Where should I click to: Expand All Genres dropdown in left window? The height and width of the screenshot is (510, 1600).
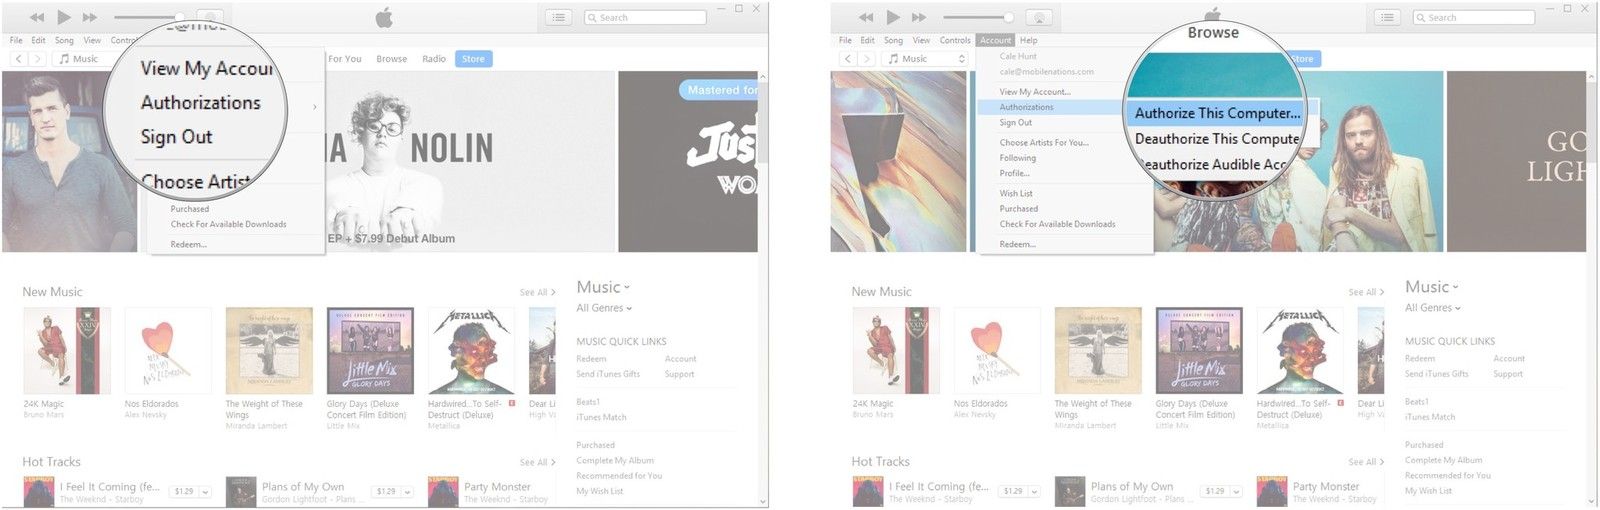[604, 308]
